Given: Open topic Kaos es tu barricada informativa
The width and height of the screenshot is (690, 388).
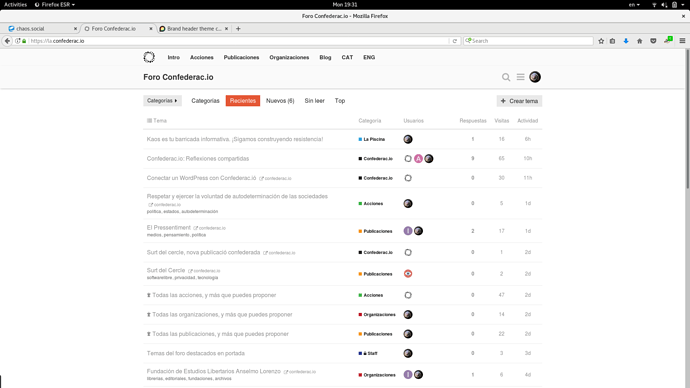Looking at the screenshot, I should [x=235, y=139].
